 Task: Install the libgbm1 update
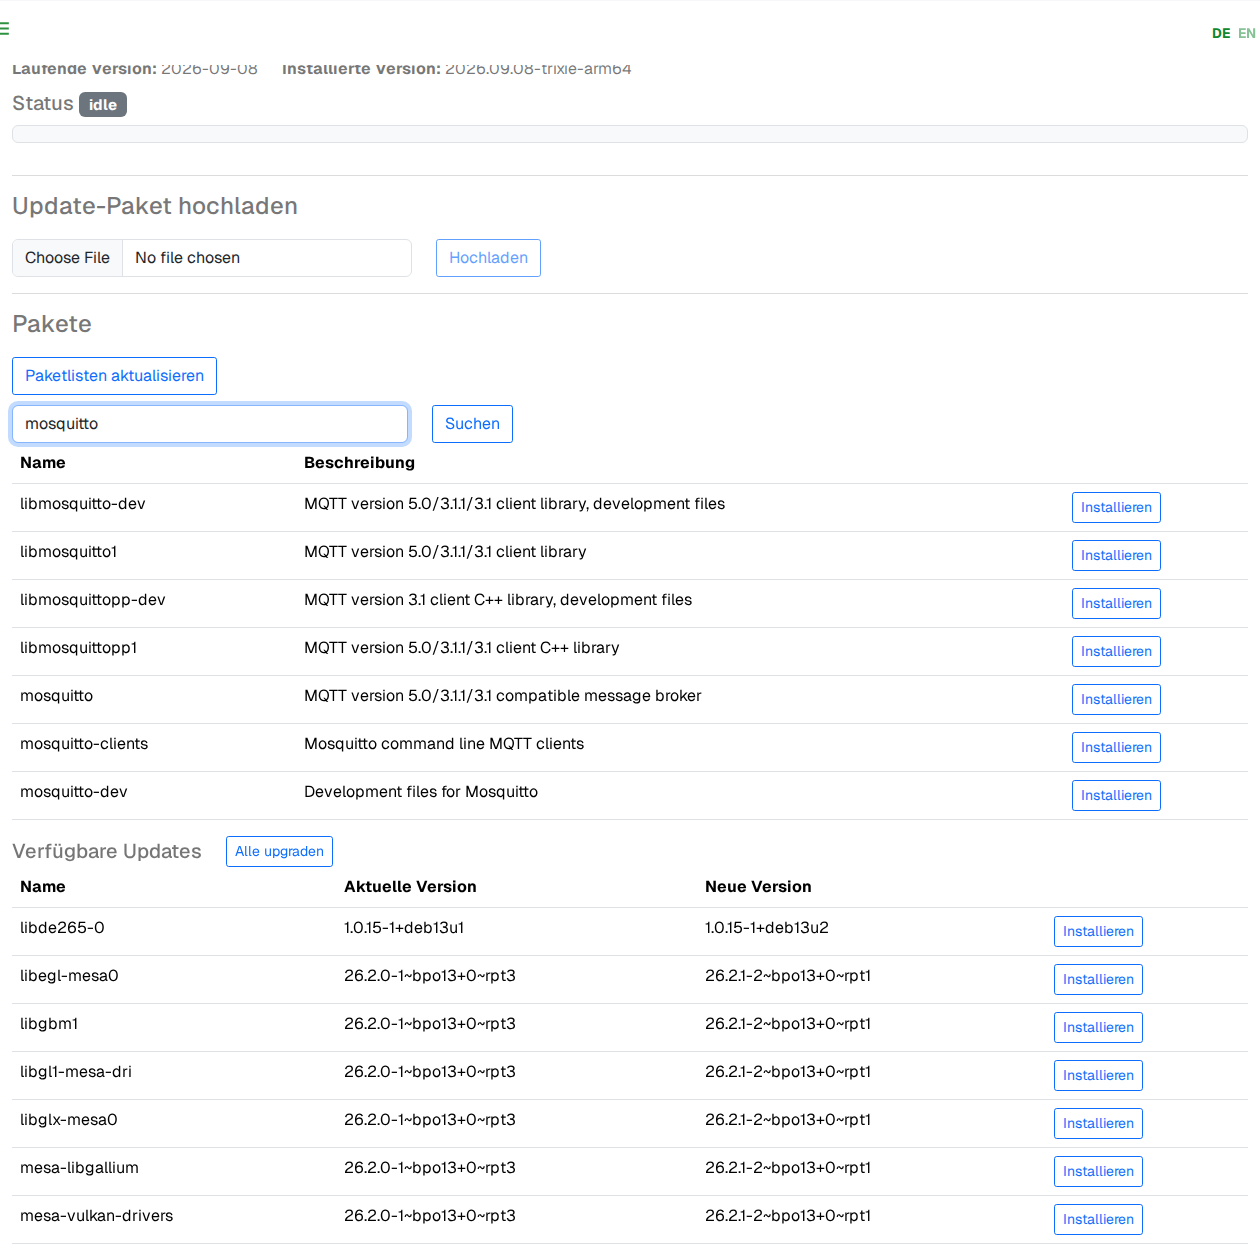pos(1098,1028)
